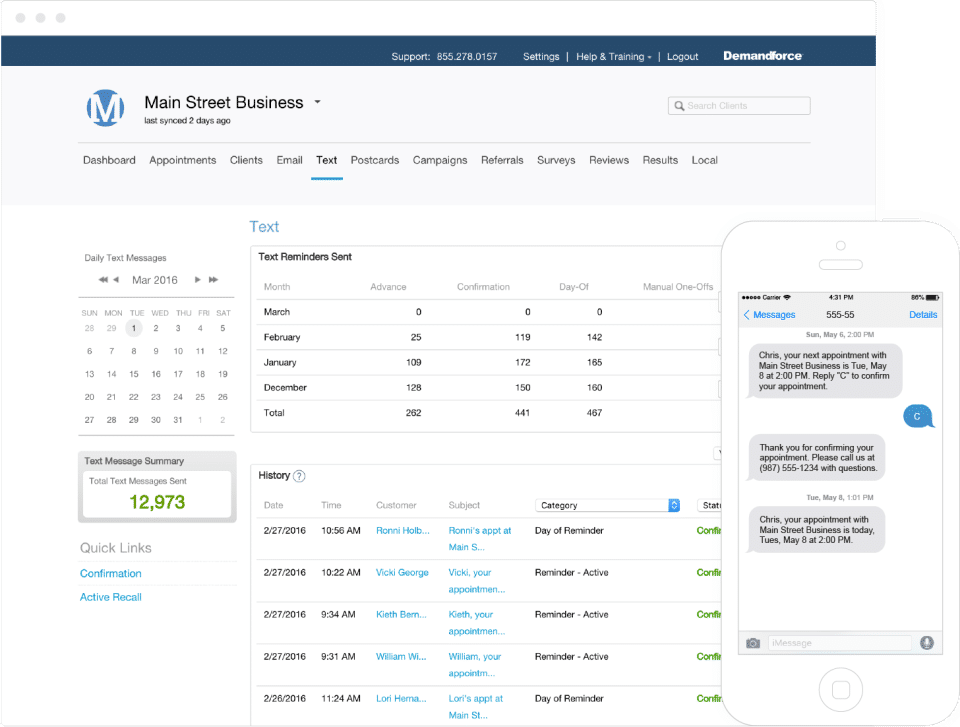Open the Confirmation quick link
The width and height of the screenshot is (960, 727).
tap(111, 574)
